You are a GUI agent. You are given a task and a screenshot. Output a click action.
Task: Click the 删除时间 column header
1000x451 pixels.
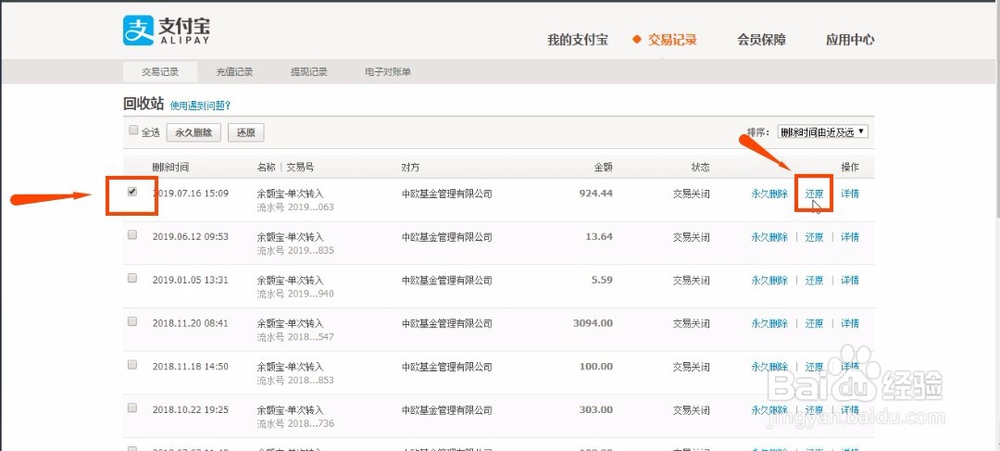pos(170,167)
